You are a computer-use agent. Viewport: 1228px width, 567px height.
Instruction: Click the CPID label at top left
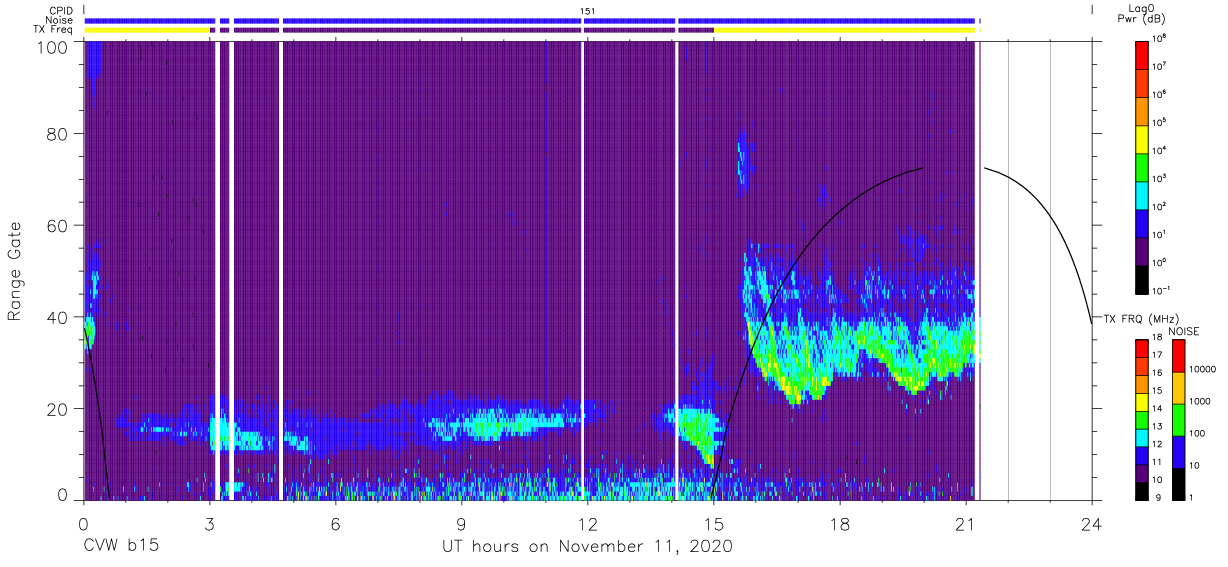[x=60, y=11]
